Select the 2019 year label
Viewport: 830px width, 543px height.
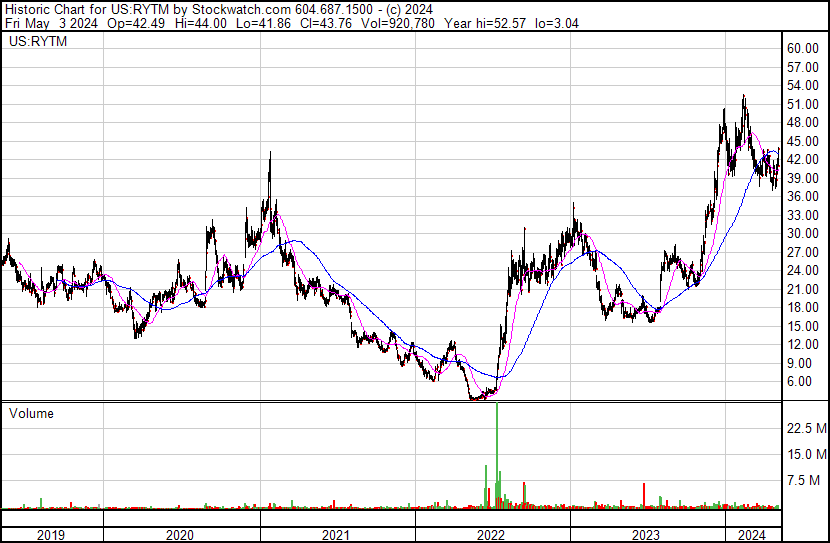pyautogui.click(x=51, y=535)
